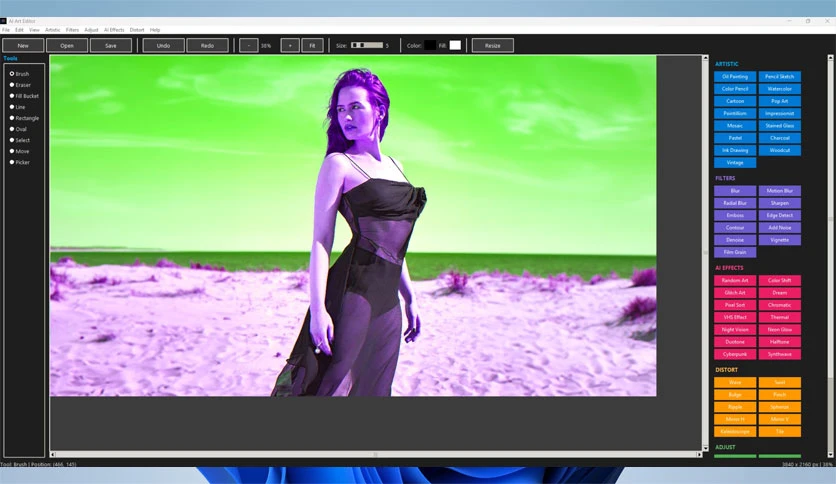This screenshot has width=836, height=484.
Task: Click the AI Art Editor title bar icon
Action: (3, 21)
